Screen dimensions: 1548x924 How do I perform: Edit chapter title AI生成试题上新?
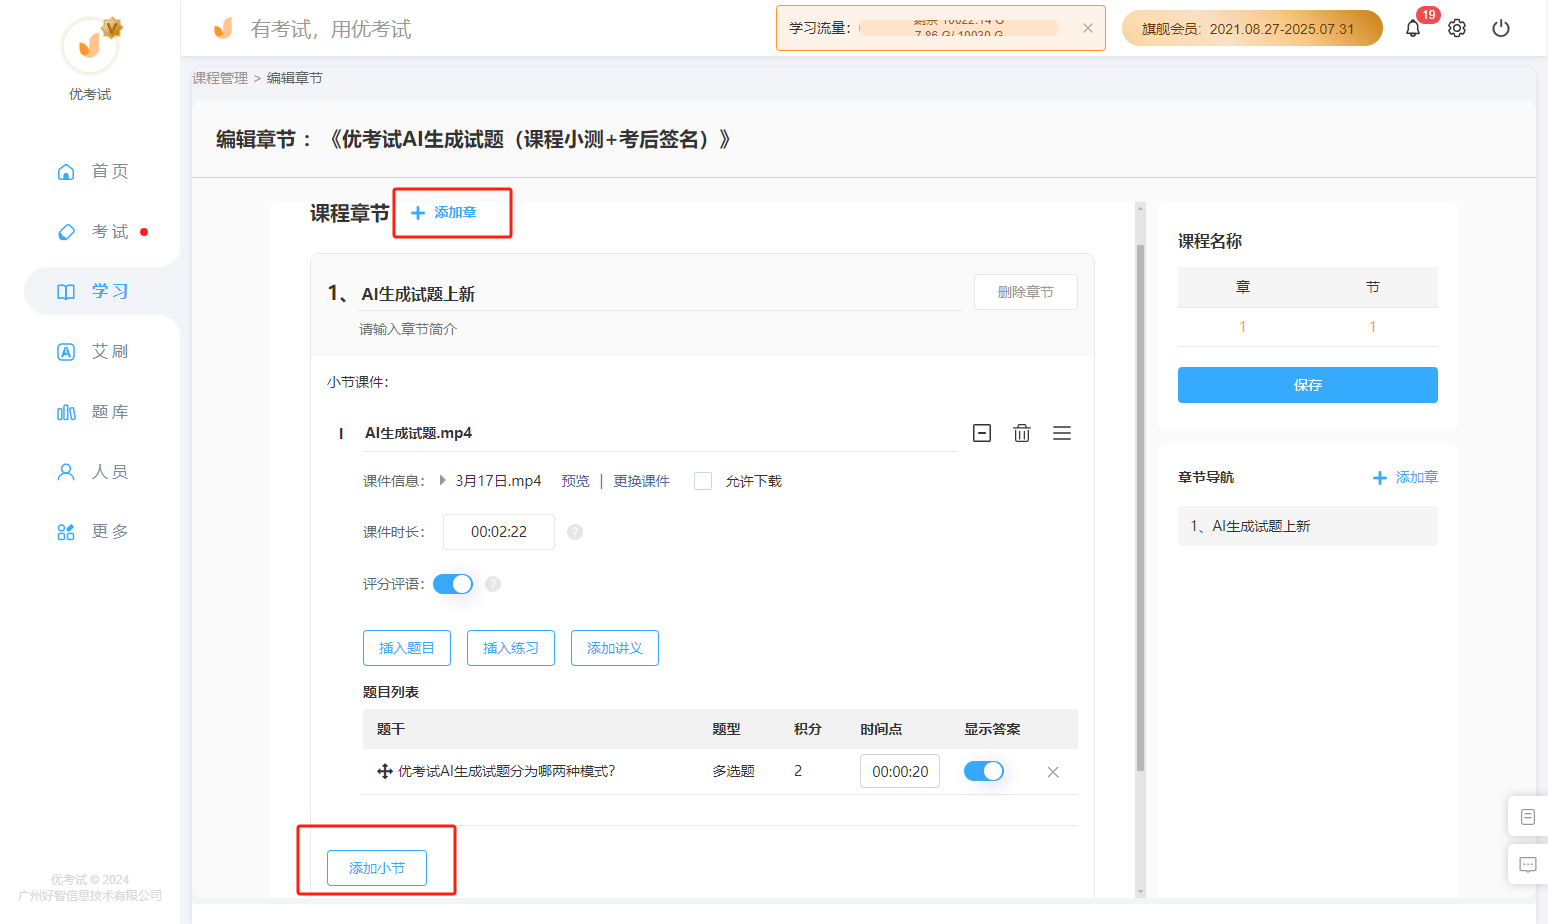click(660, 294)
